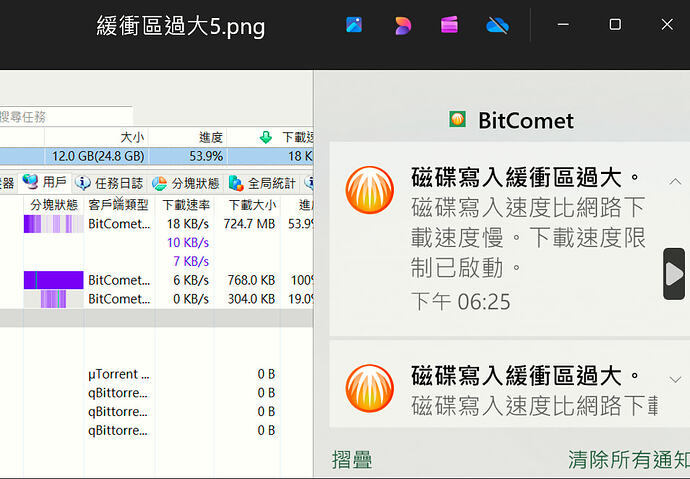This screenshot has height=479, width=690.
Task: Click the first notification title 磁碟寫入緩衝區過大
Action: point(525,178)
